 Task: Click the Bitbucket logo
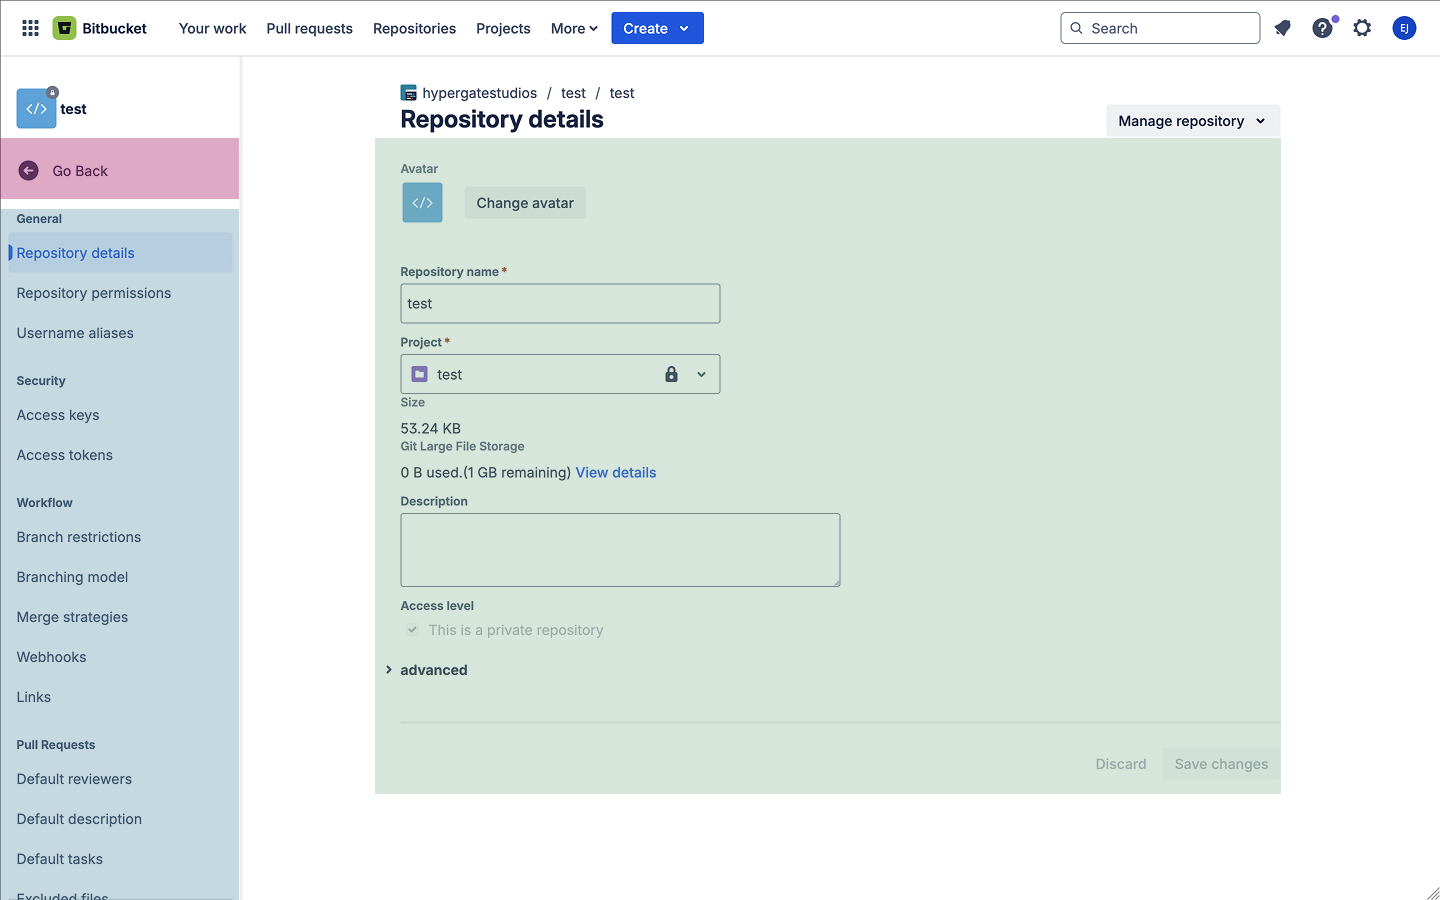65,28
